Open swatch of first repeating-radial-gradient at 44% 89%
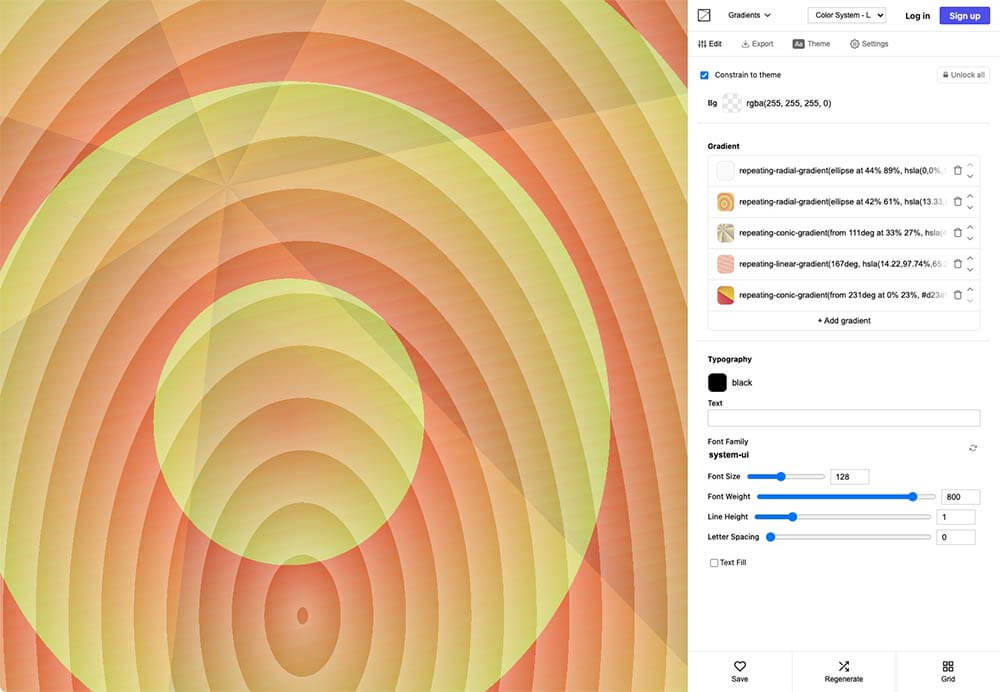1000x692 pixels. (x=725, y=171)
